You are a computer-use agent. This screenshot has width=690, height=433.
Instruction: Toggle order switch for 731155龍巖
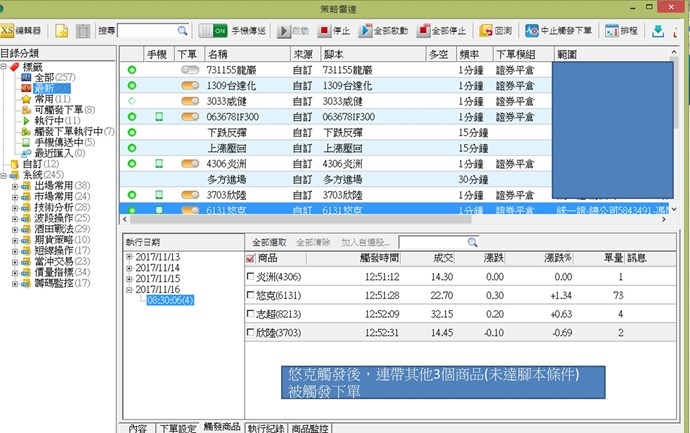pos(189,70)
